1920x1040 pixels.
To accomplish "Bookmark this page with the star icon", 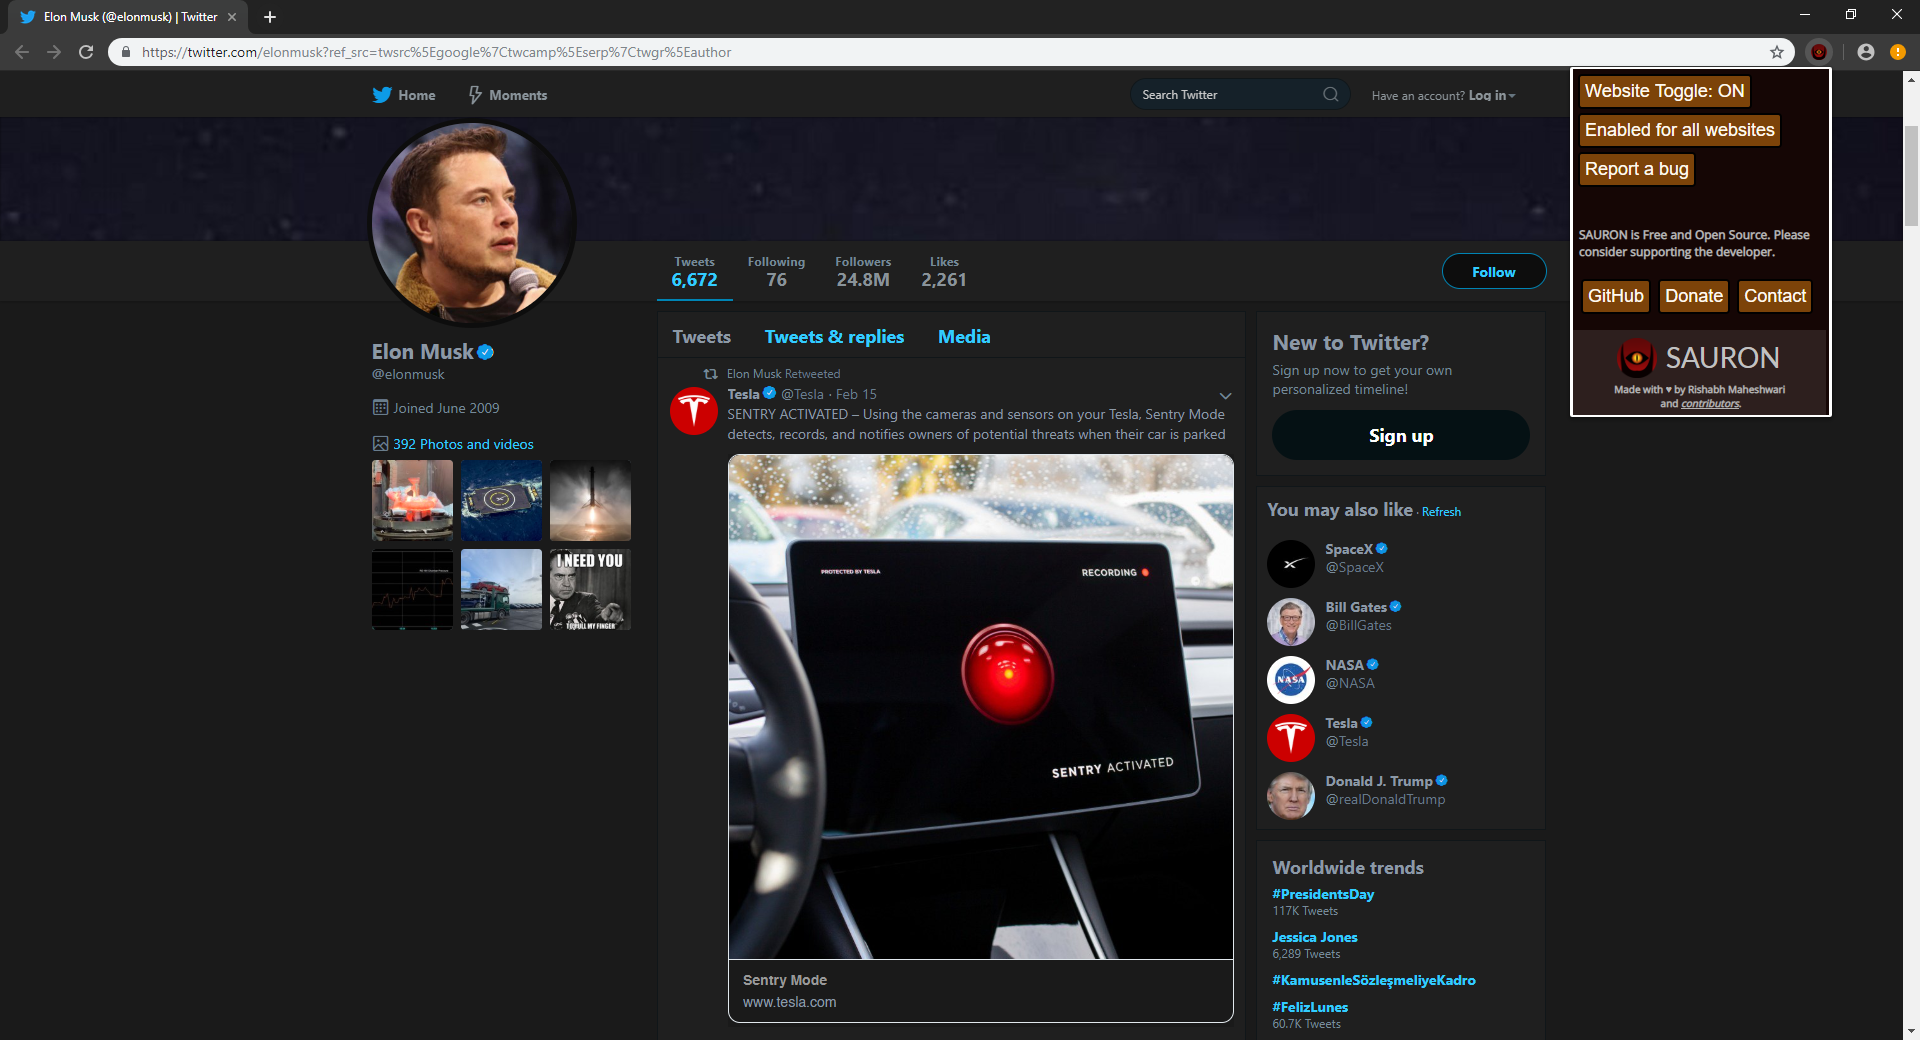I will pos(1777,52).
